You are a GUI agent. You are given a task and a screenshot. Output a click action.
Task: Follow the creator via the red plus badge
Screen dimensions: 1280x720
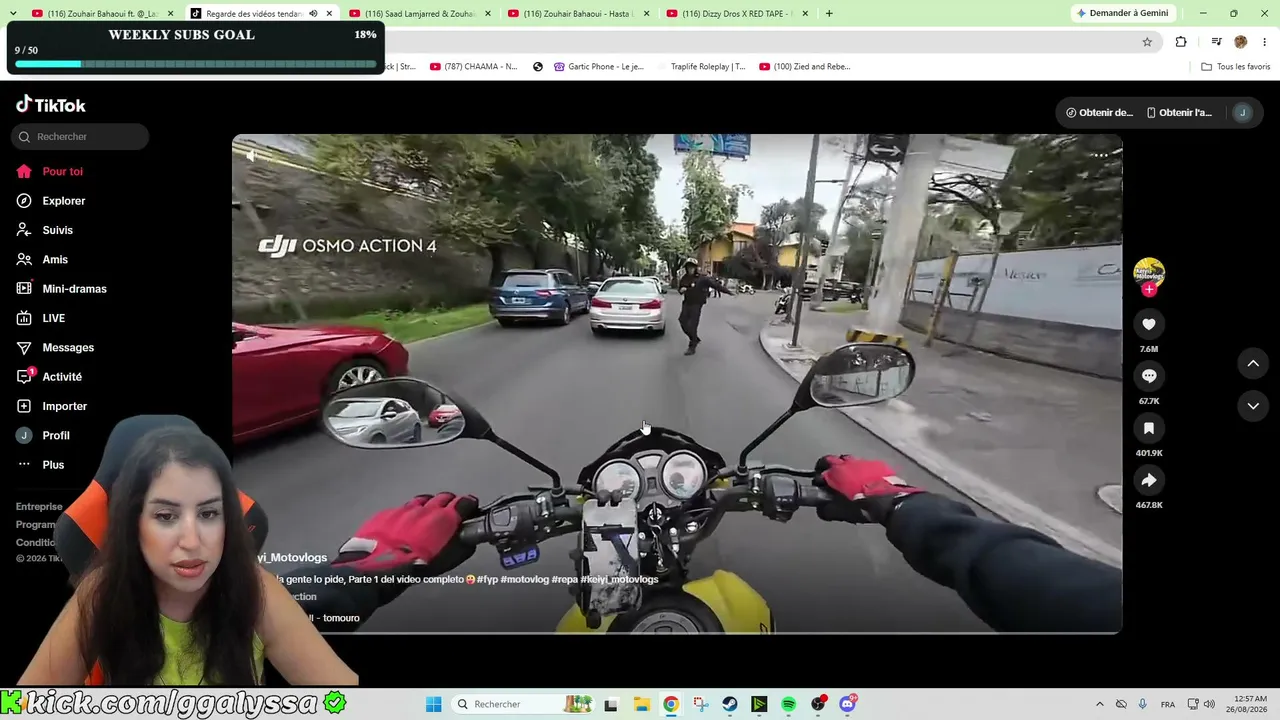click(1149, 289)
